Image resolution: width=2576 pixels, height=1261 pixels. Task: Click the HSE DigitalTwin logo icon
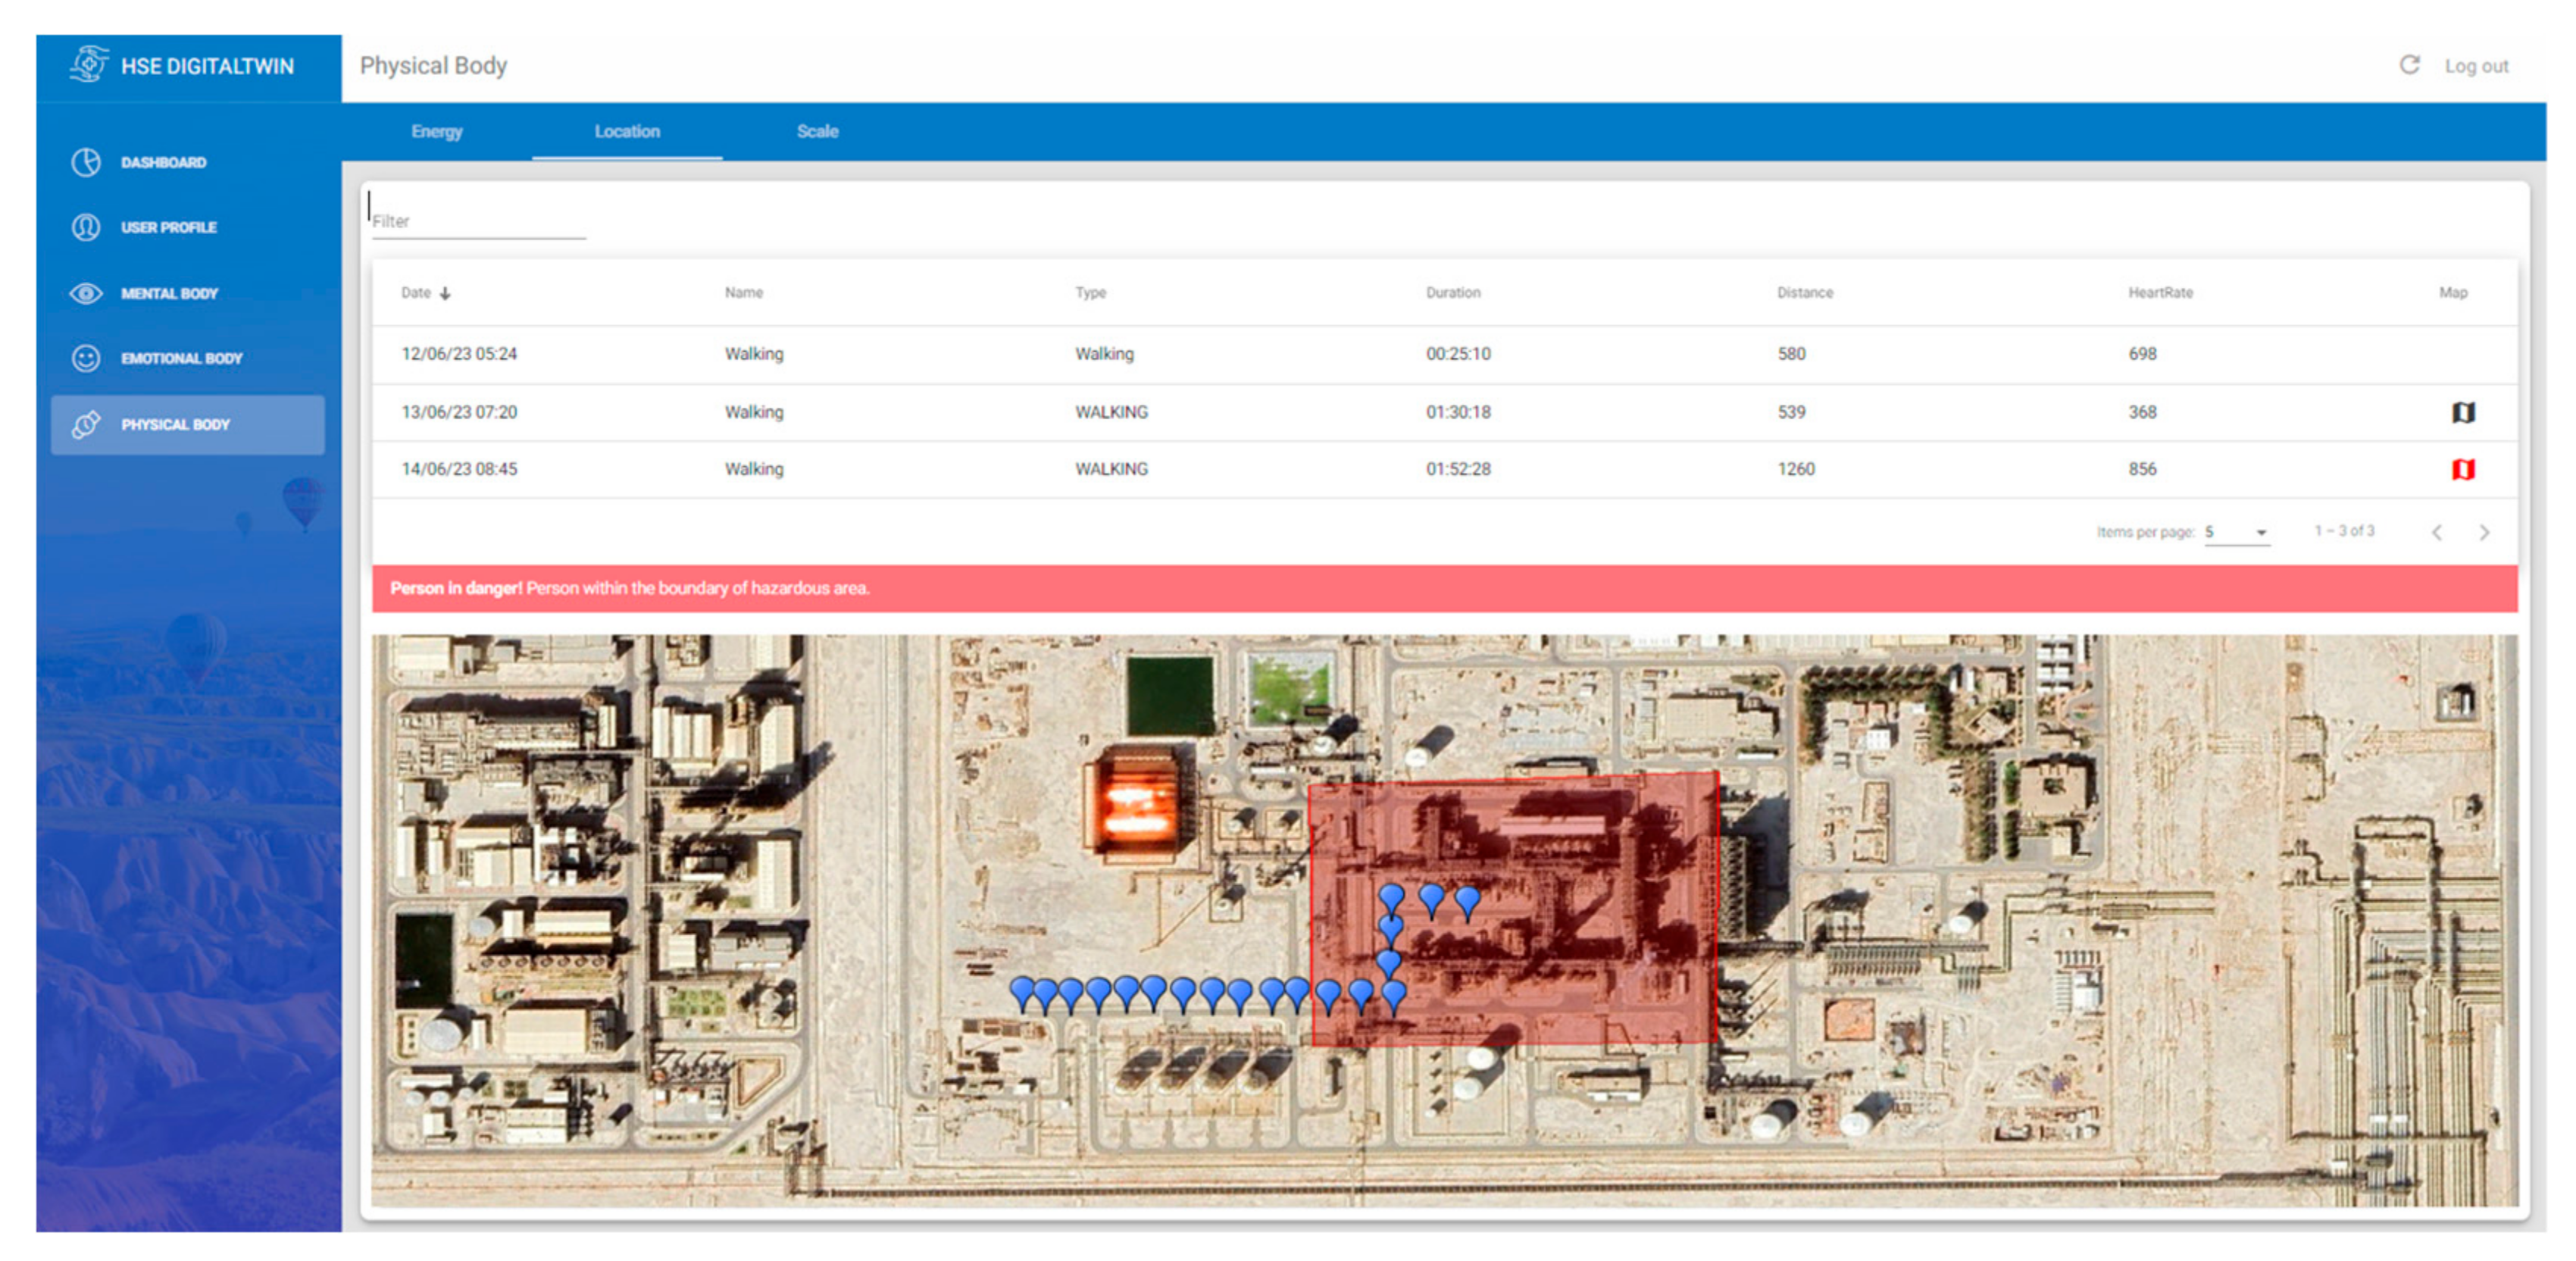[x=88, y=65]
